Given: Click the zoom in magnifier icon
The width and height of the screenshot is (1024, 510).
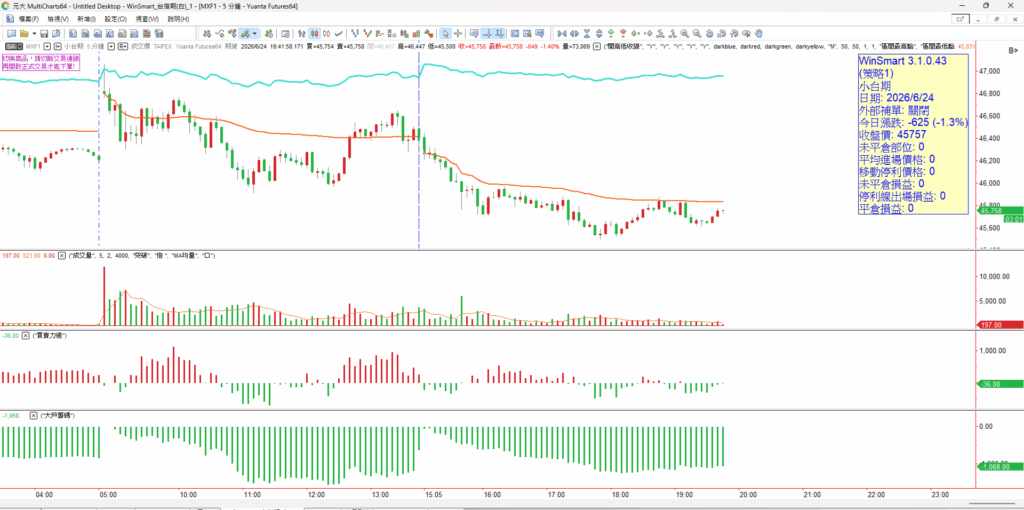Looking at the screenshot, I should 684,33.
